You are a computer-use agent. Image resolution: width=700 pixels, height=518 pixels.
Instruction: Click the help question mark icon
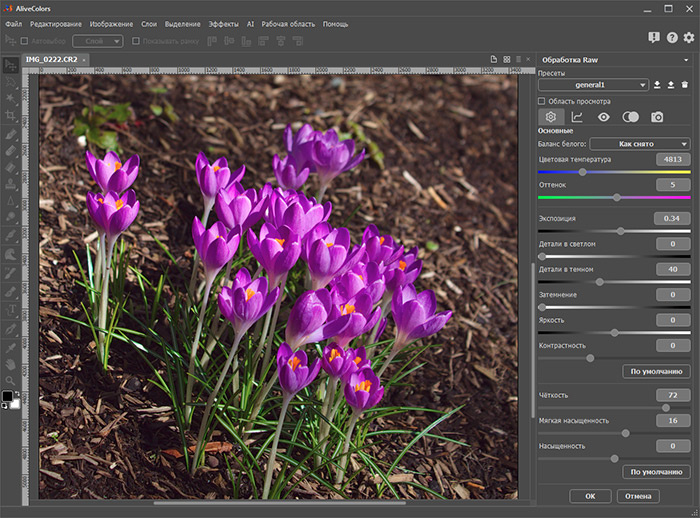click(672, 38)
